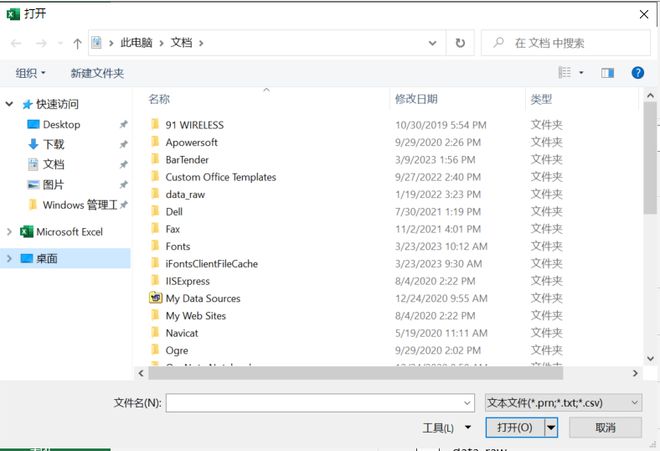This screenshot has height=451, width=660.
Task: Open the filename history dropdown arrow
Action: (x=467, y=403)
